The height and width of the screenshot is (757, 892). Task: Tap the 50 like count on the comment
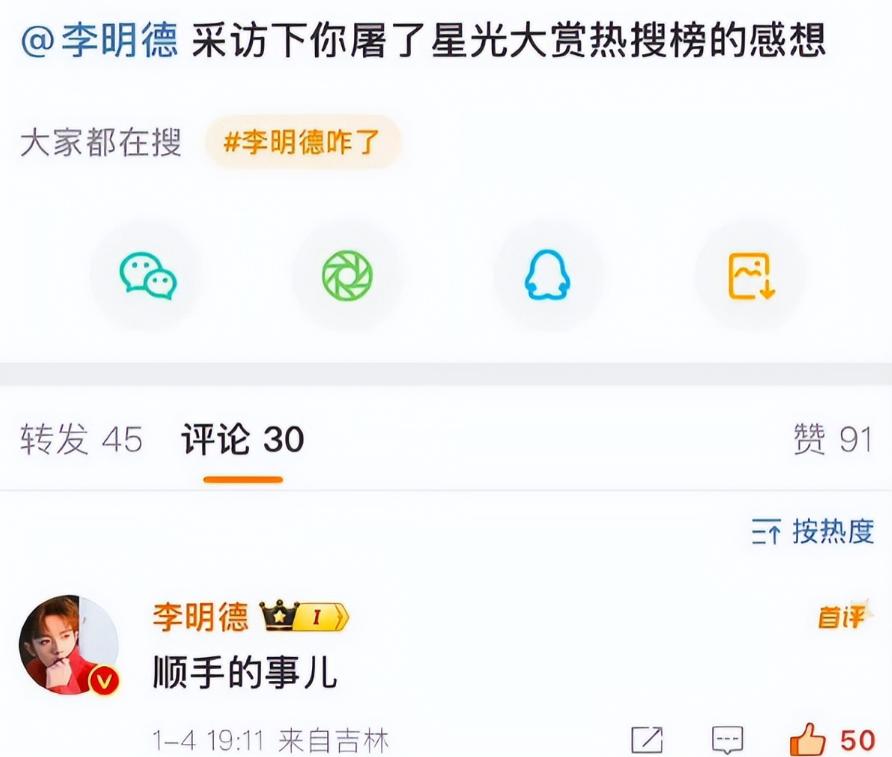pyautogui.click(x=858, y=740)
